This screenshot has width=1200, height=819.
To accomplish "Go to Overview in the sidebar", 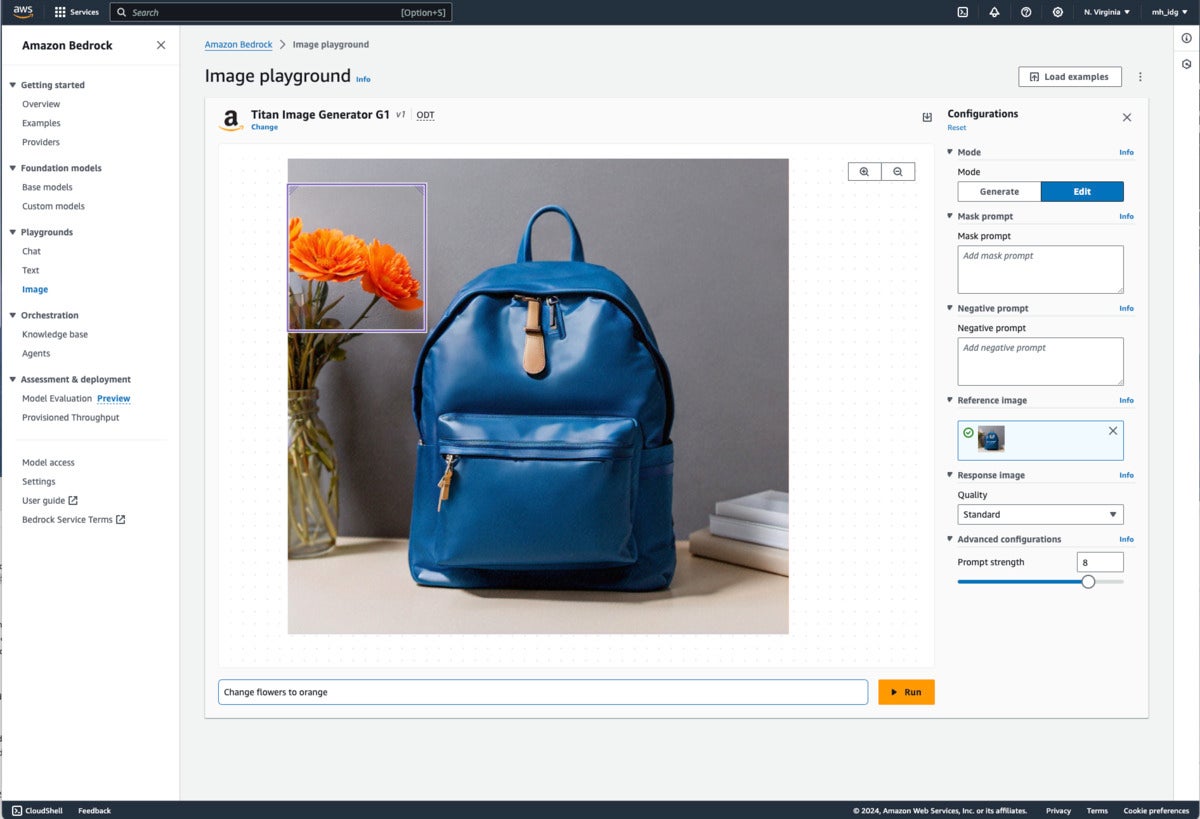I will point(41,104).
